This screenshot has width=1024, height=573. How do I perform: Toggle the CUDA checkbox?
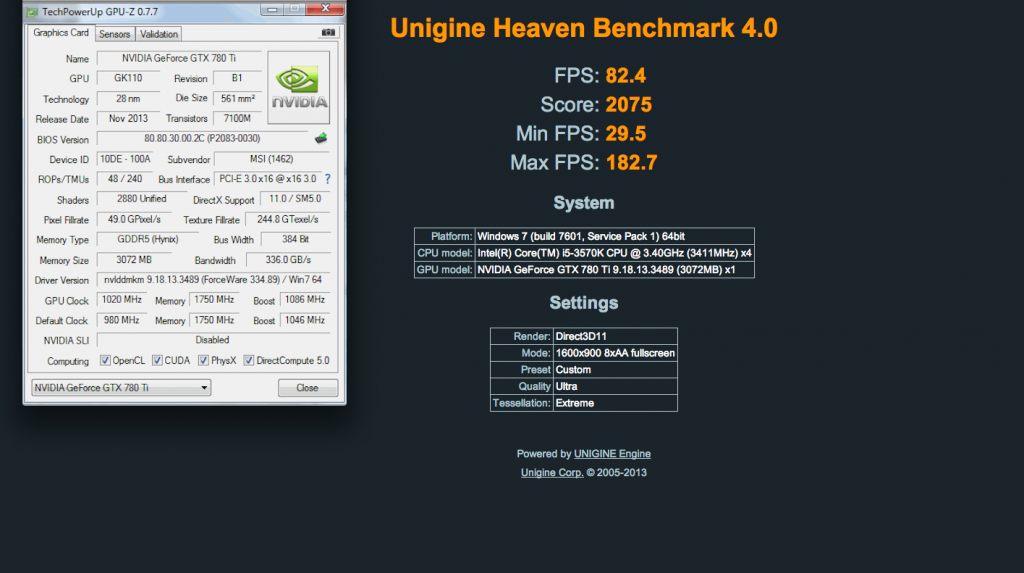point(157,361)
